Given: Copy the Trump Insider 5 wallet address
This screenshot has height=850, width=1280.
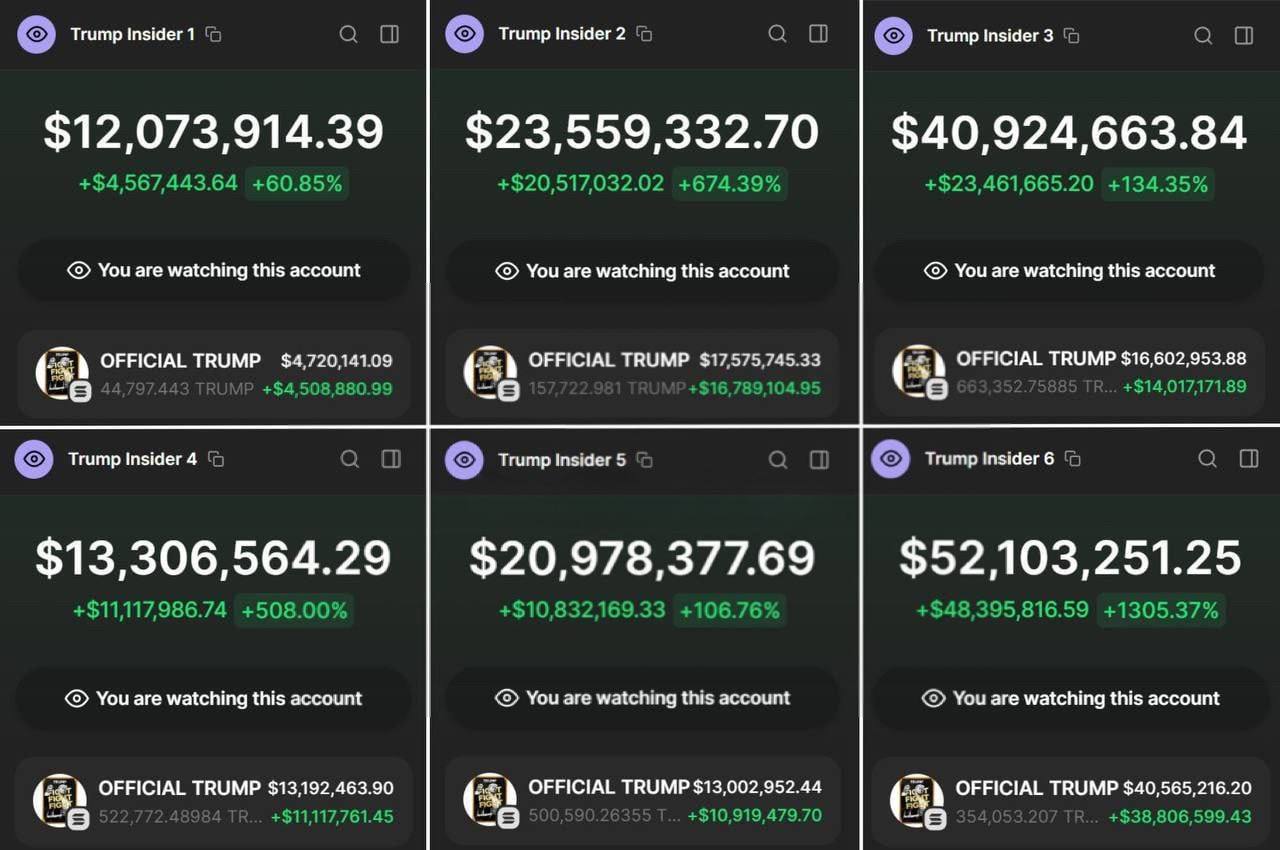Looking at the screenshot, I should point(644,460).
